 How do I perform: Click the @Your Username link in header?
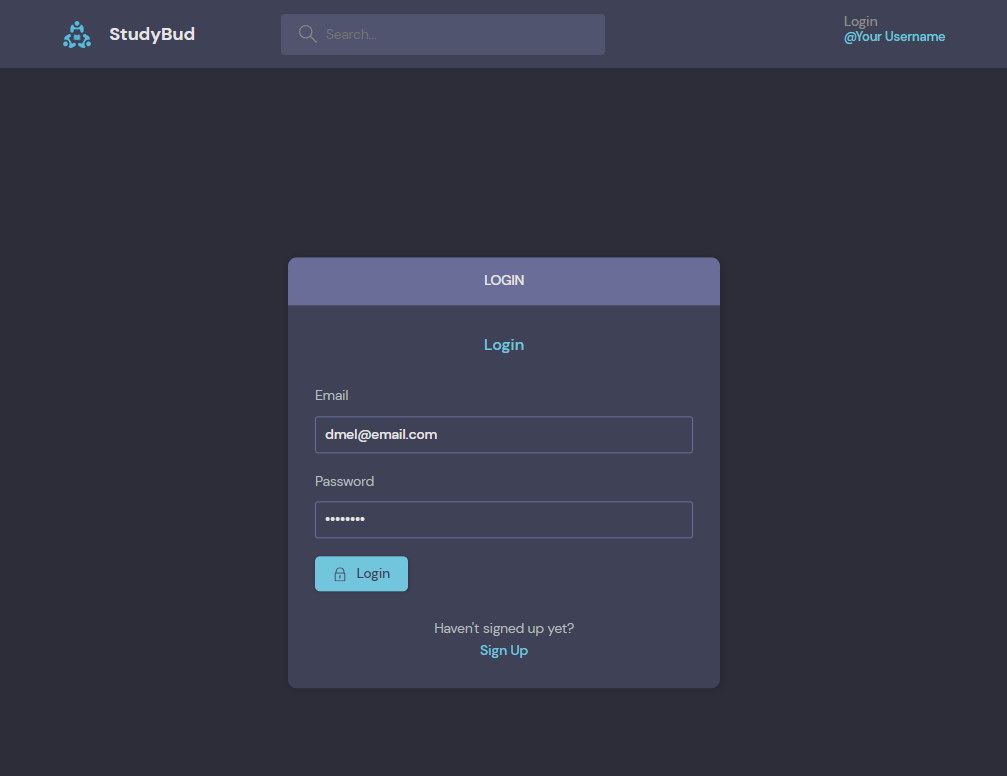(894, 37)
